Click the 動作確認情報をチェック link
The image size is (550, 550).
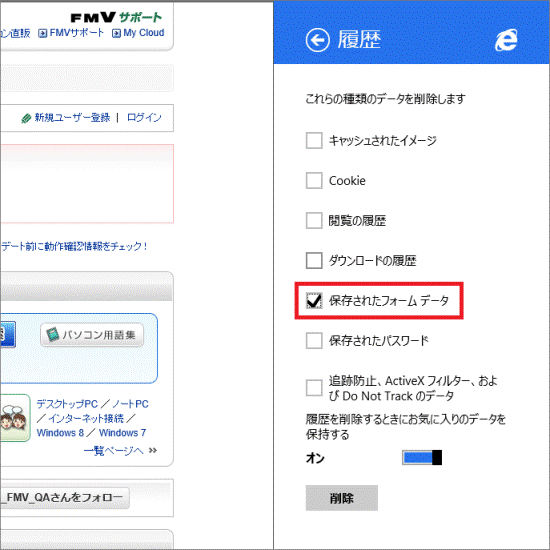click(x=74, y=246)
